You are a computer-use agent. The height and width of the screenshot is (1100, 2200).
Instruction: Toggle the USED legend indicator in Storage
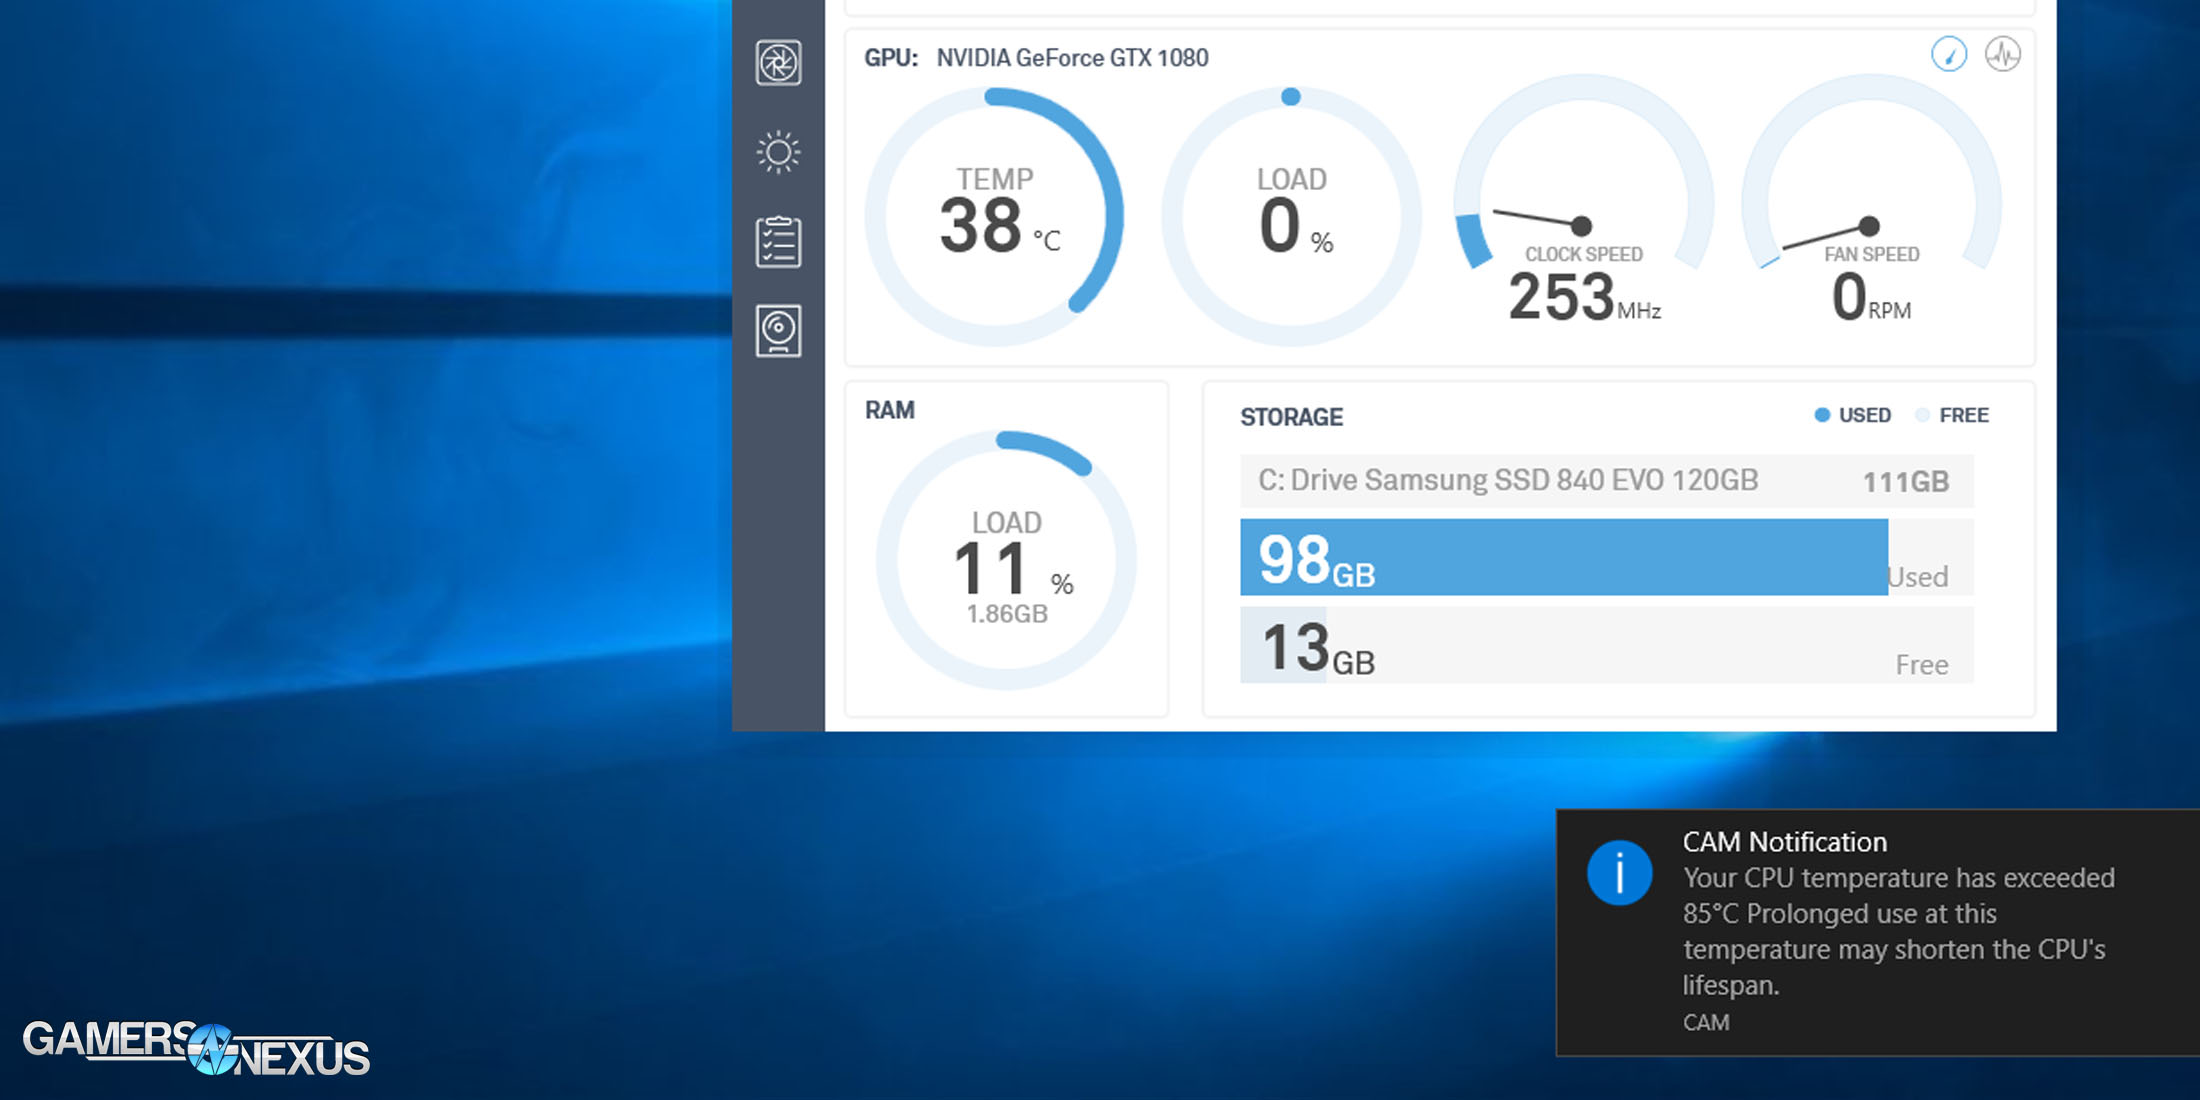1851,415
